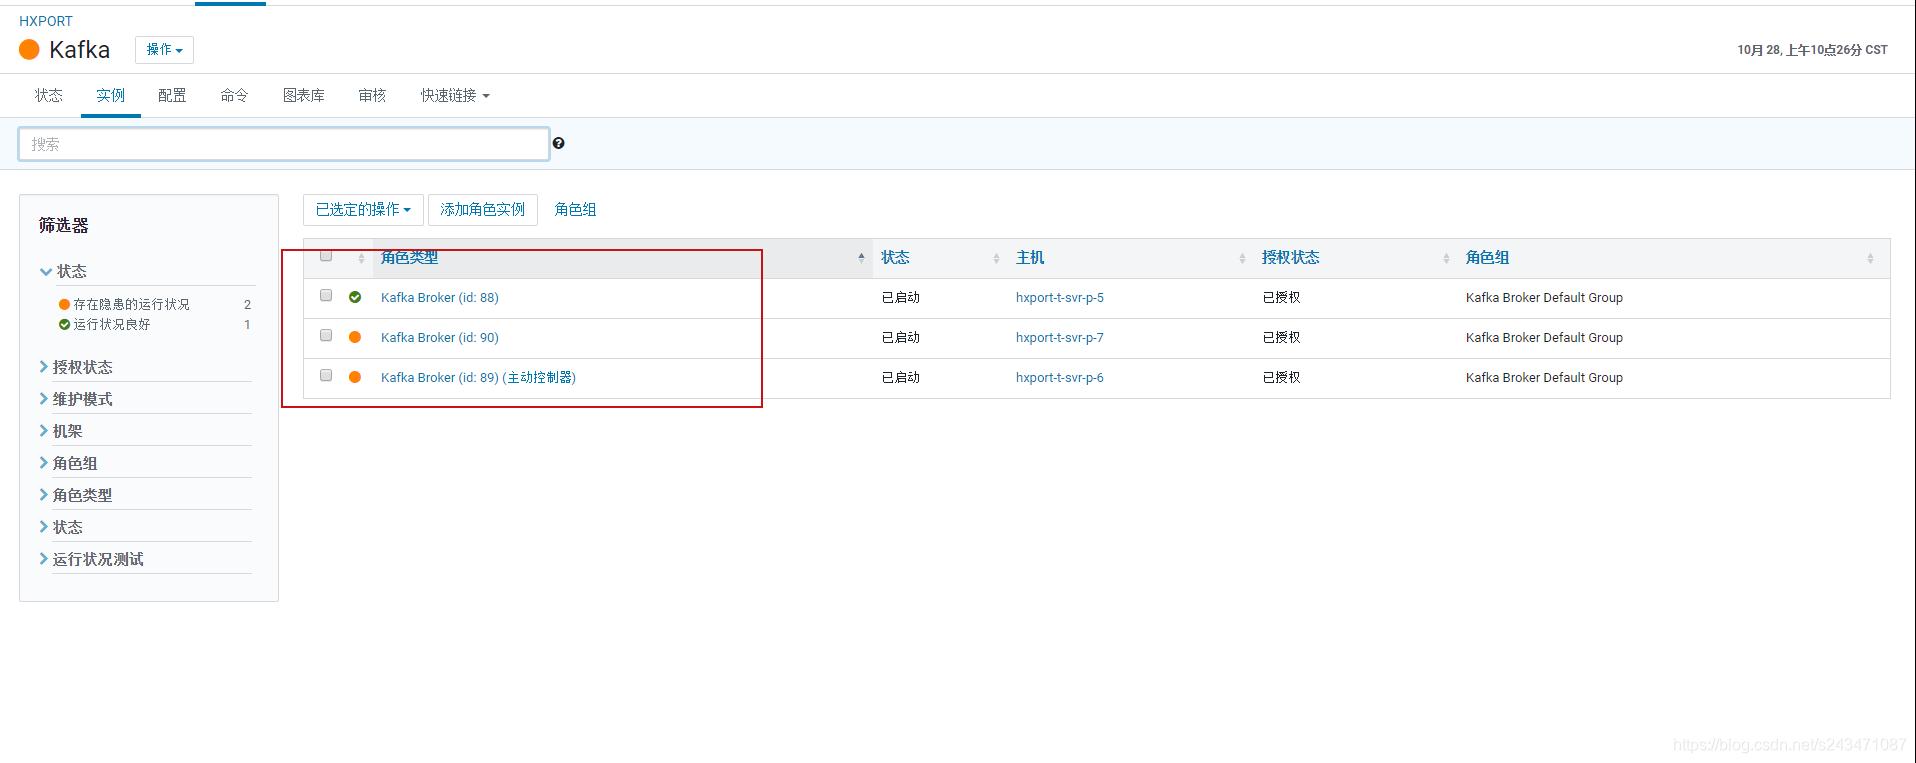Open the 命令 tab
Screen dimensions: 1916x763
coord(234,95)
